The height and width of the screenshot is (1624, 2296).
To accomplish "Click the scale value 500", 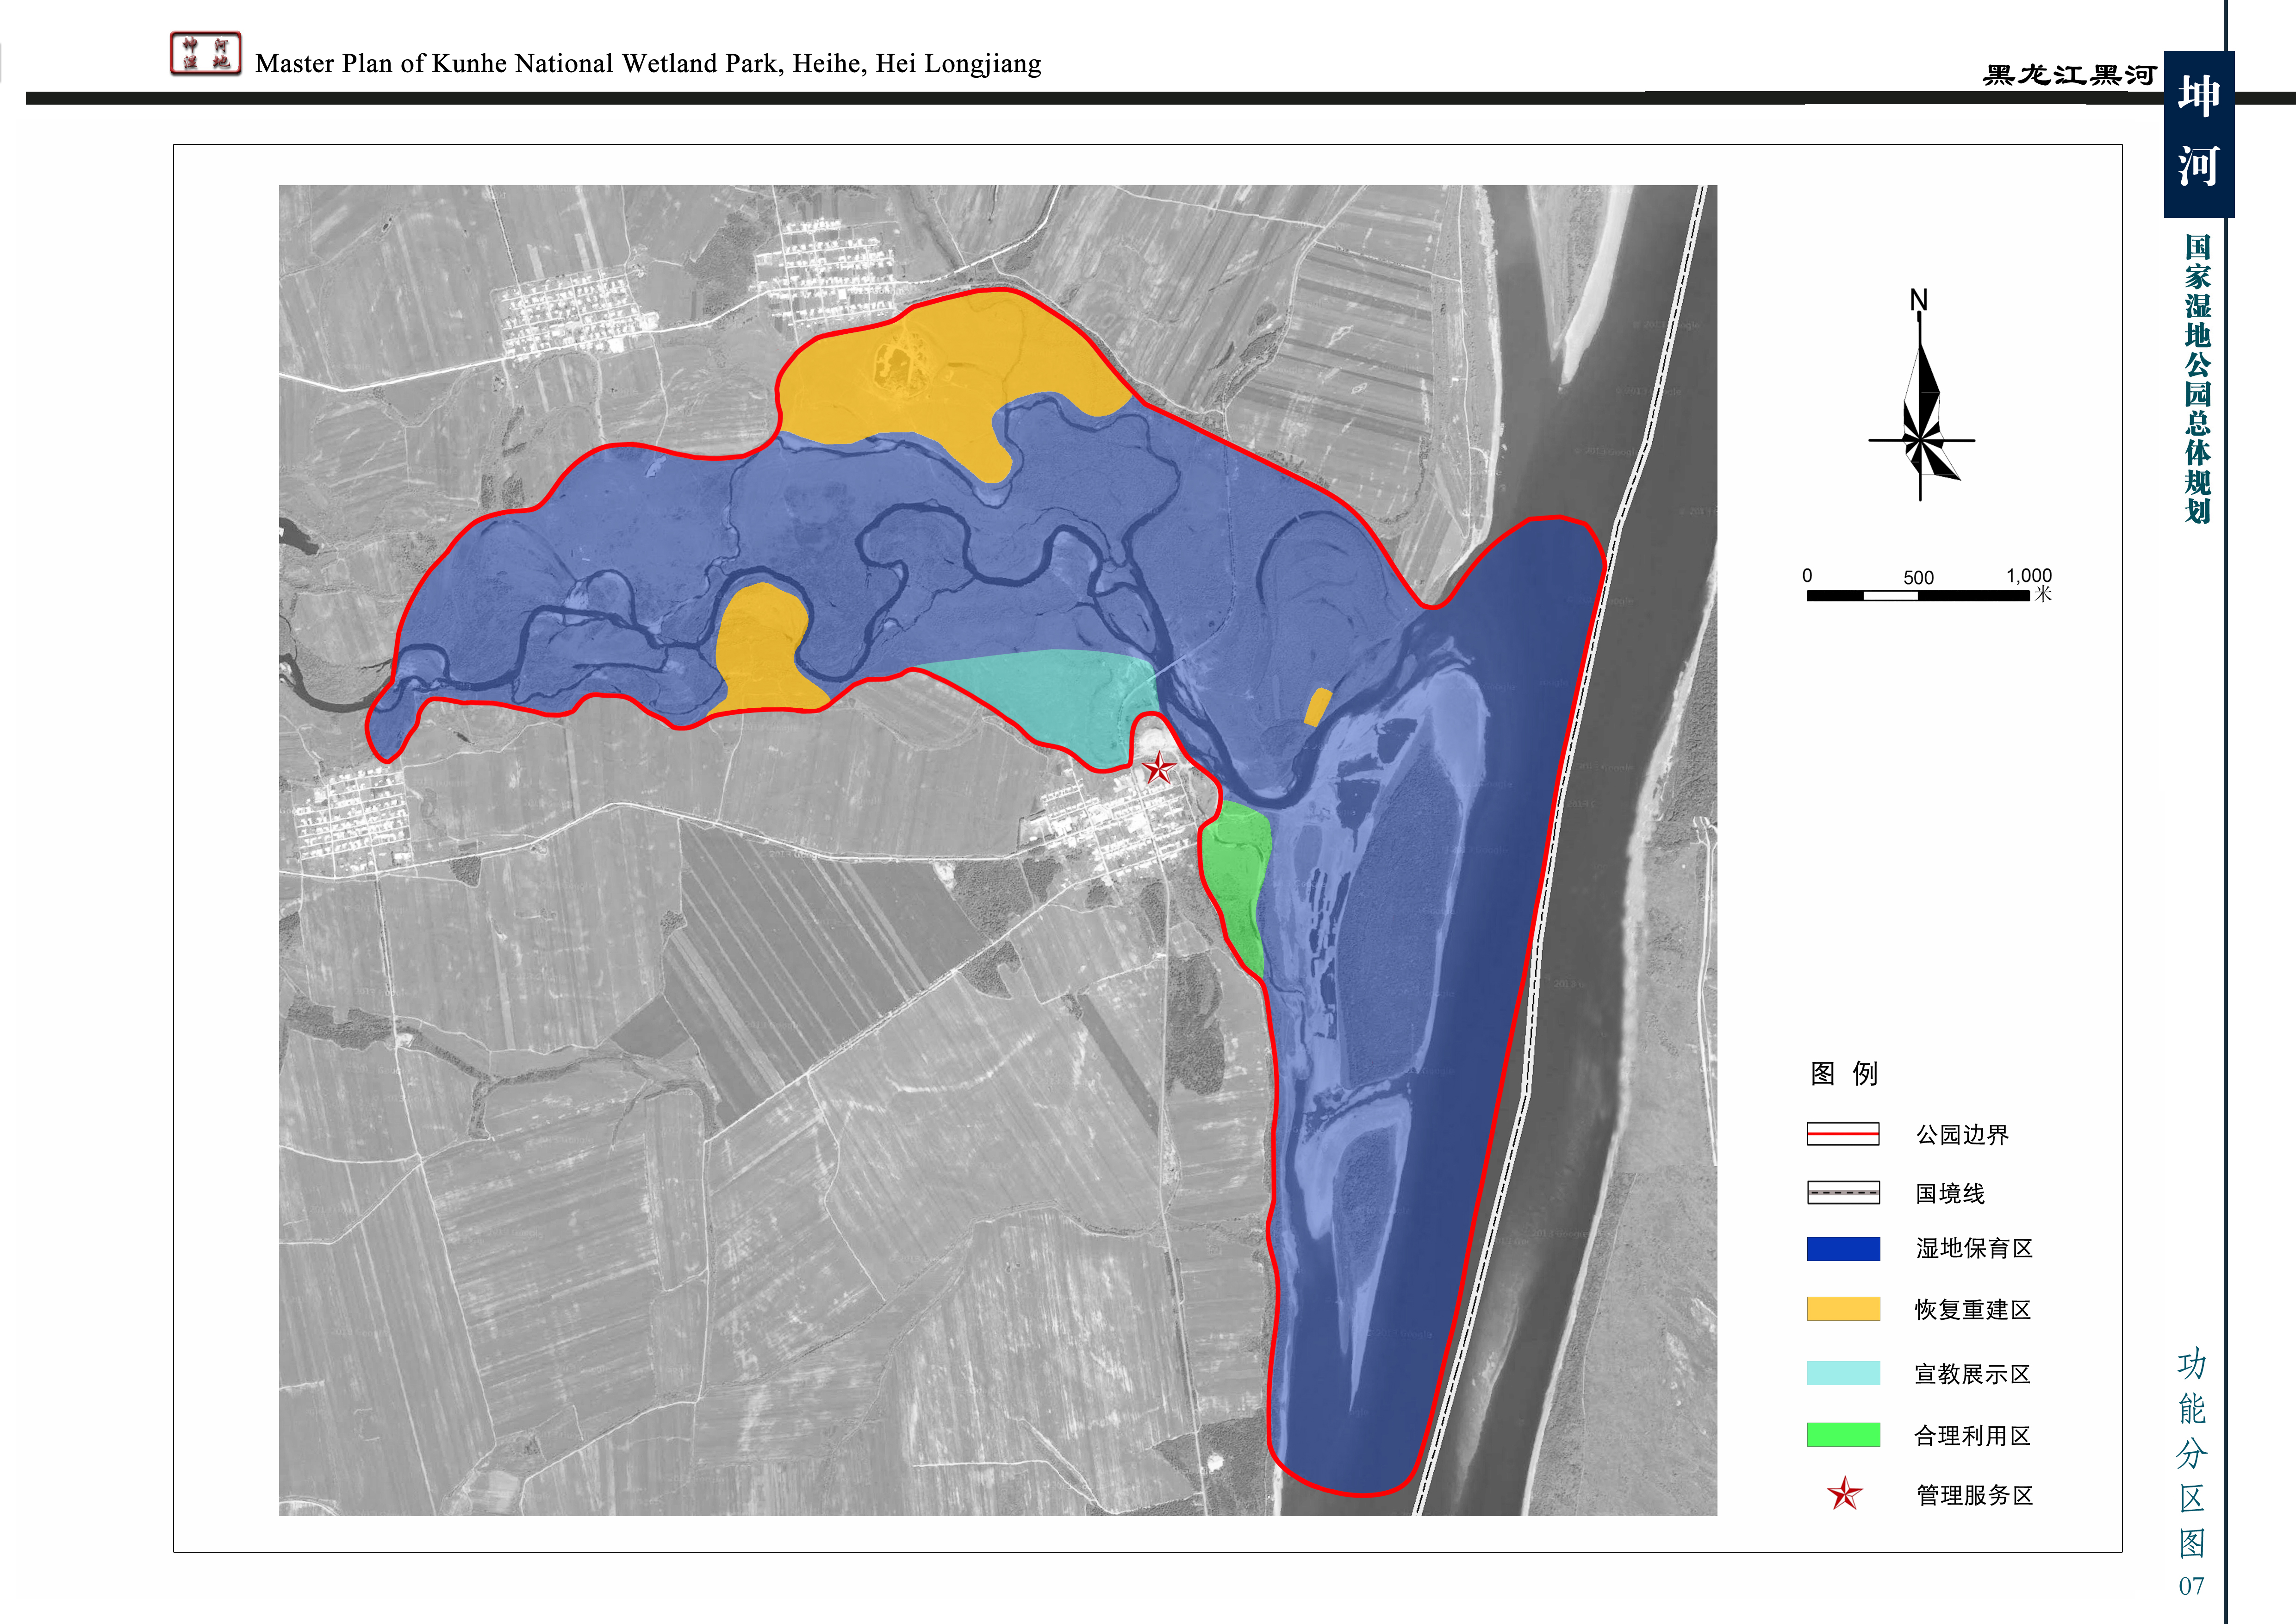I will [x=1918, y=578].
